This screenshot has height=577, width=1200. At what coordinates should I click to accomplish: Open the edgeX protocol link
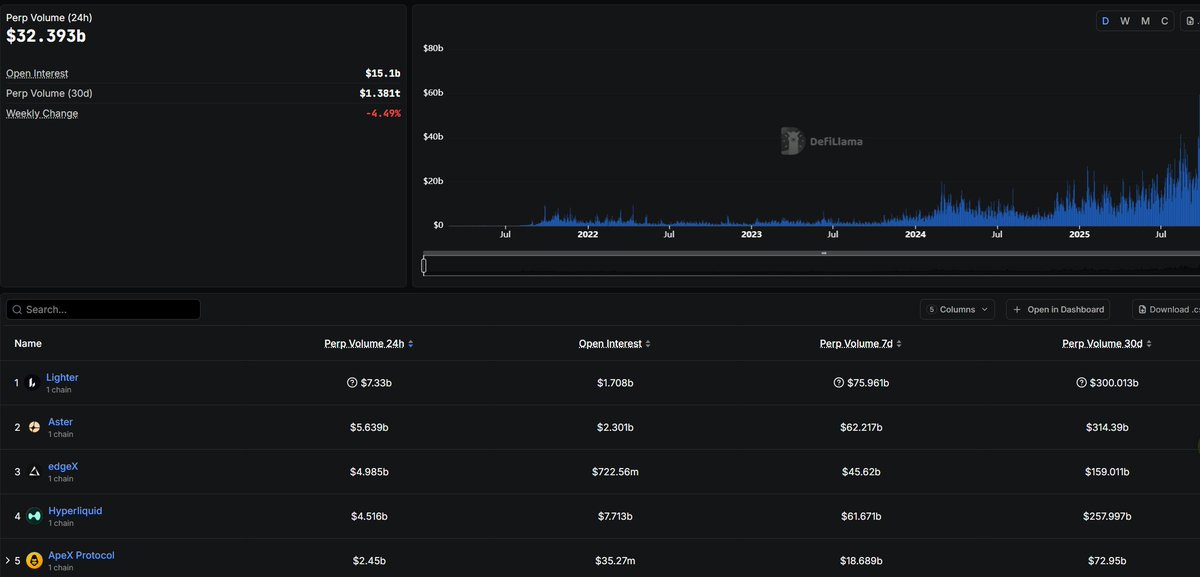coord(63,467)
